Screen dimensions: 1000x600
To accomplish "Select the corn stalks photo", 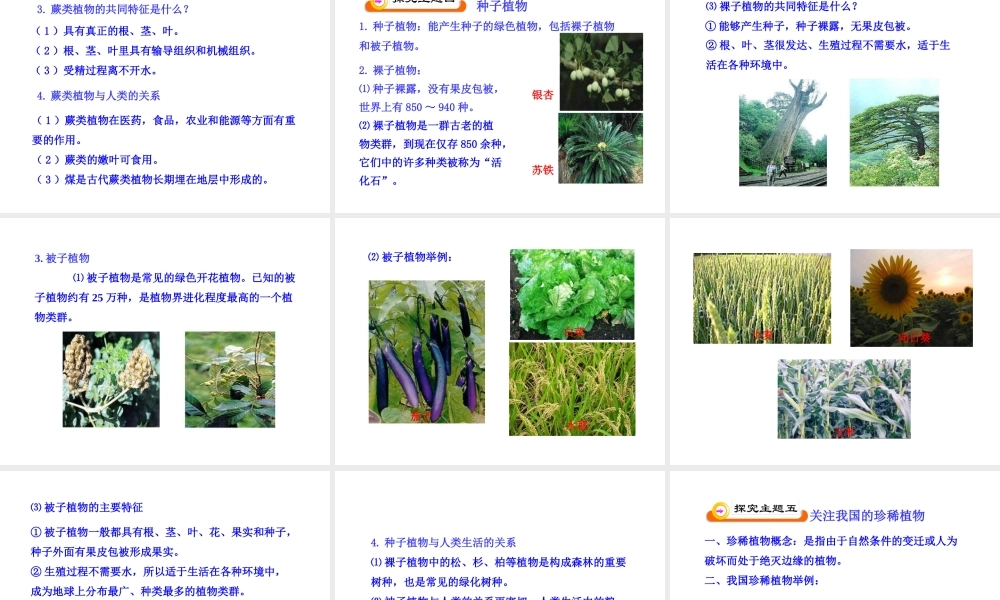I will pyautogui.click(x=844, y=399).
